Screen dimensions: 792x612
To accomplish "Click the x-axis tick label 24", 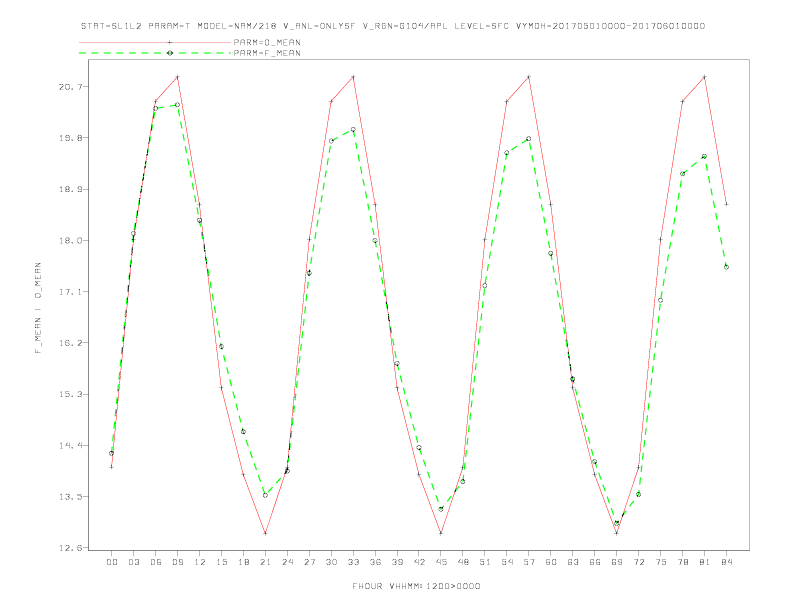I will pos(287,562).
